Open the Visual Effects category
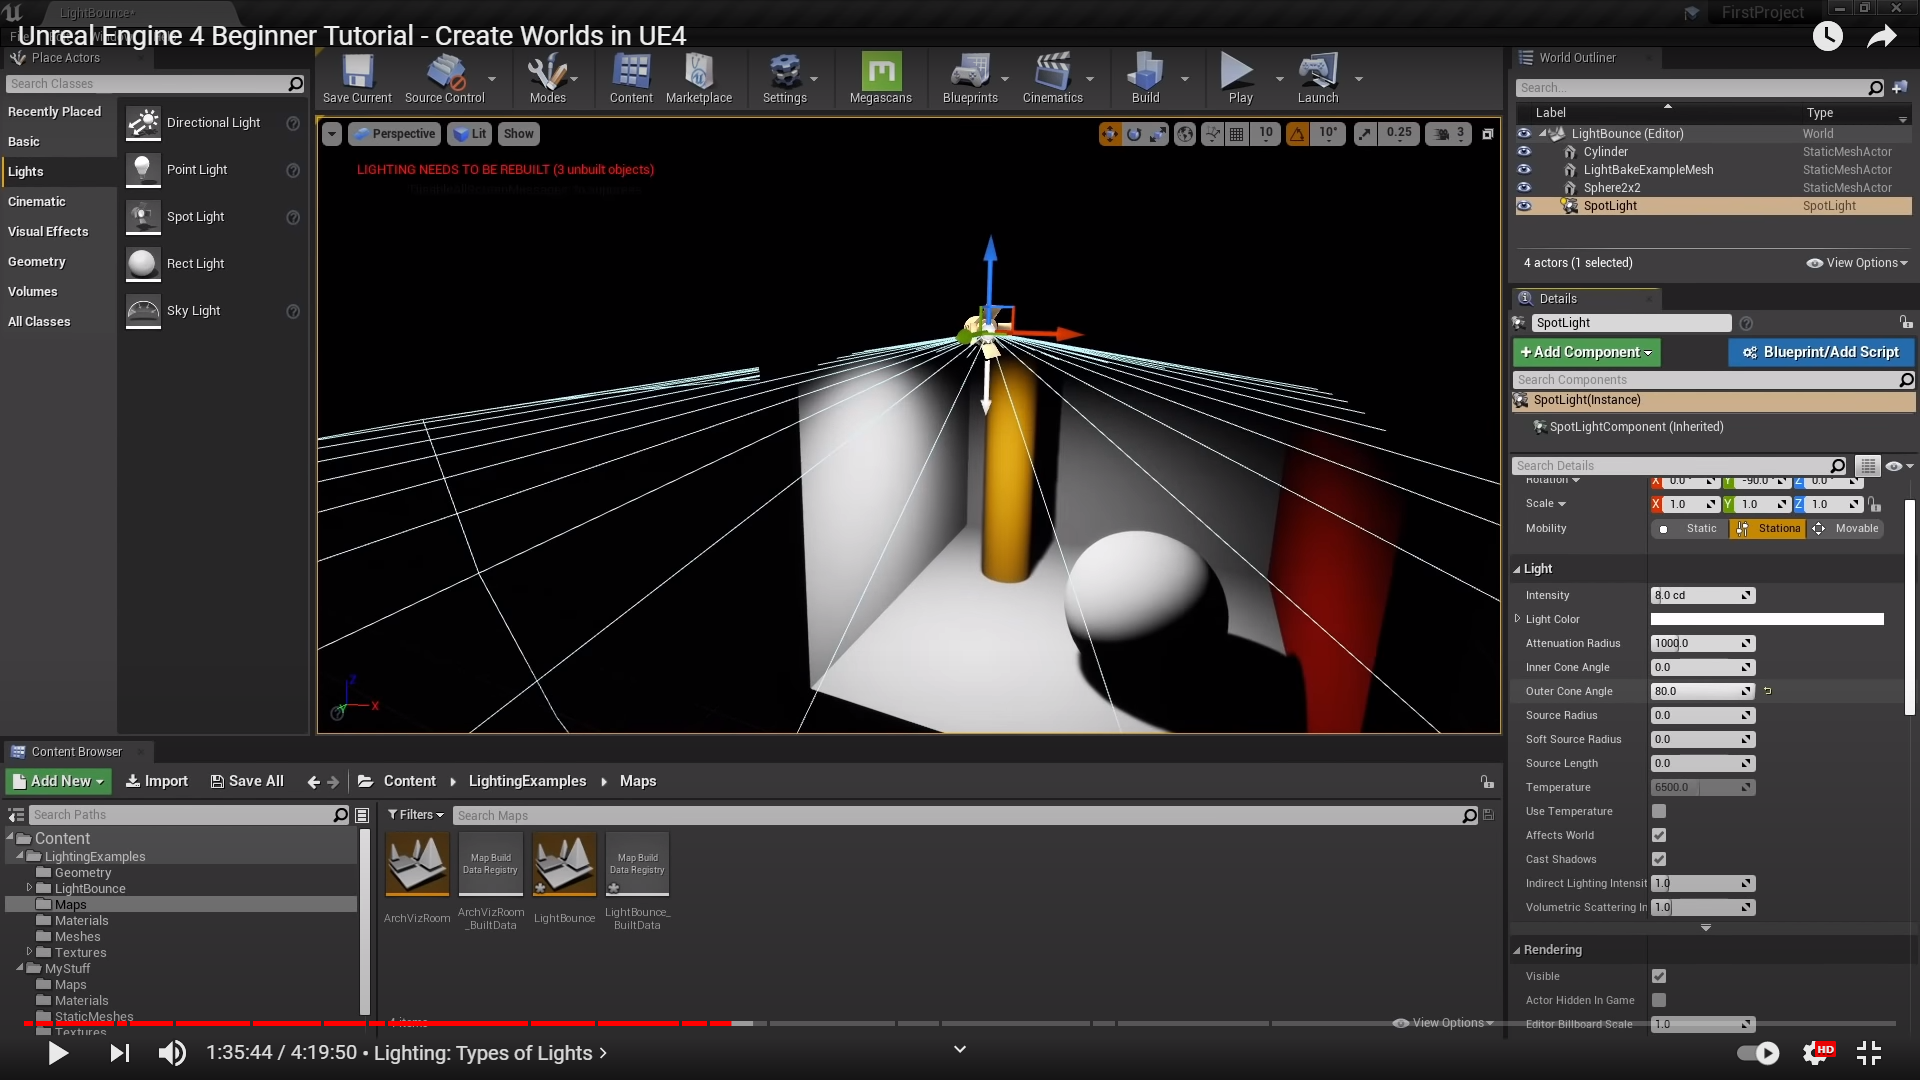 click(48, 232)
